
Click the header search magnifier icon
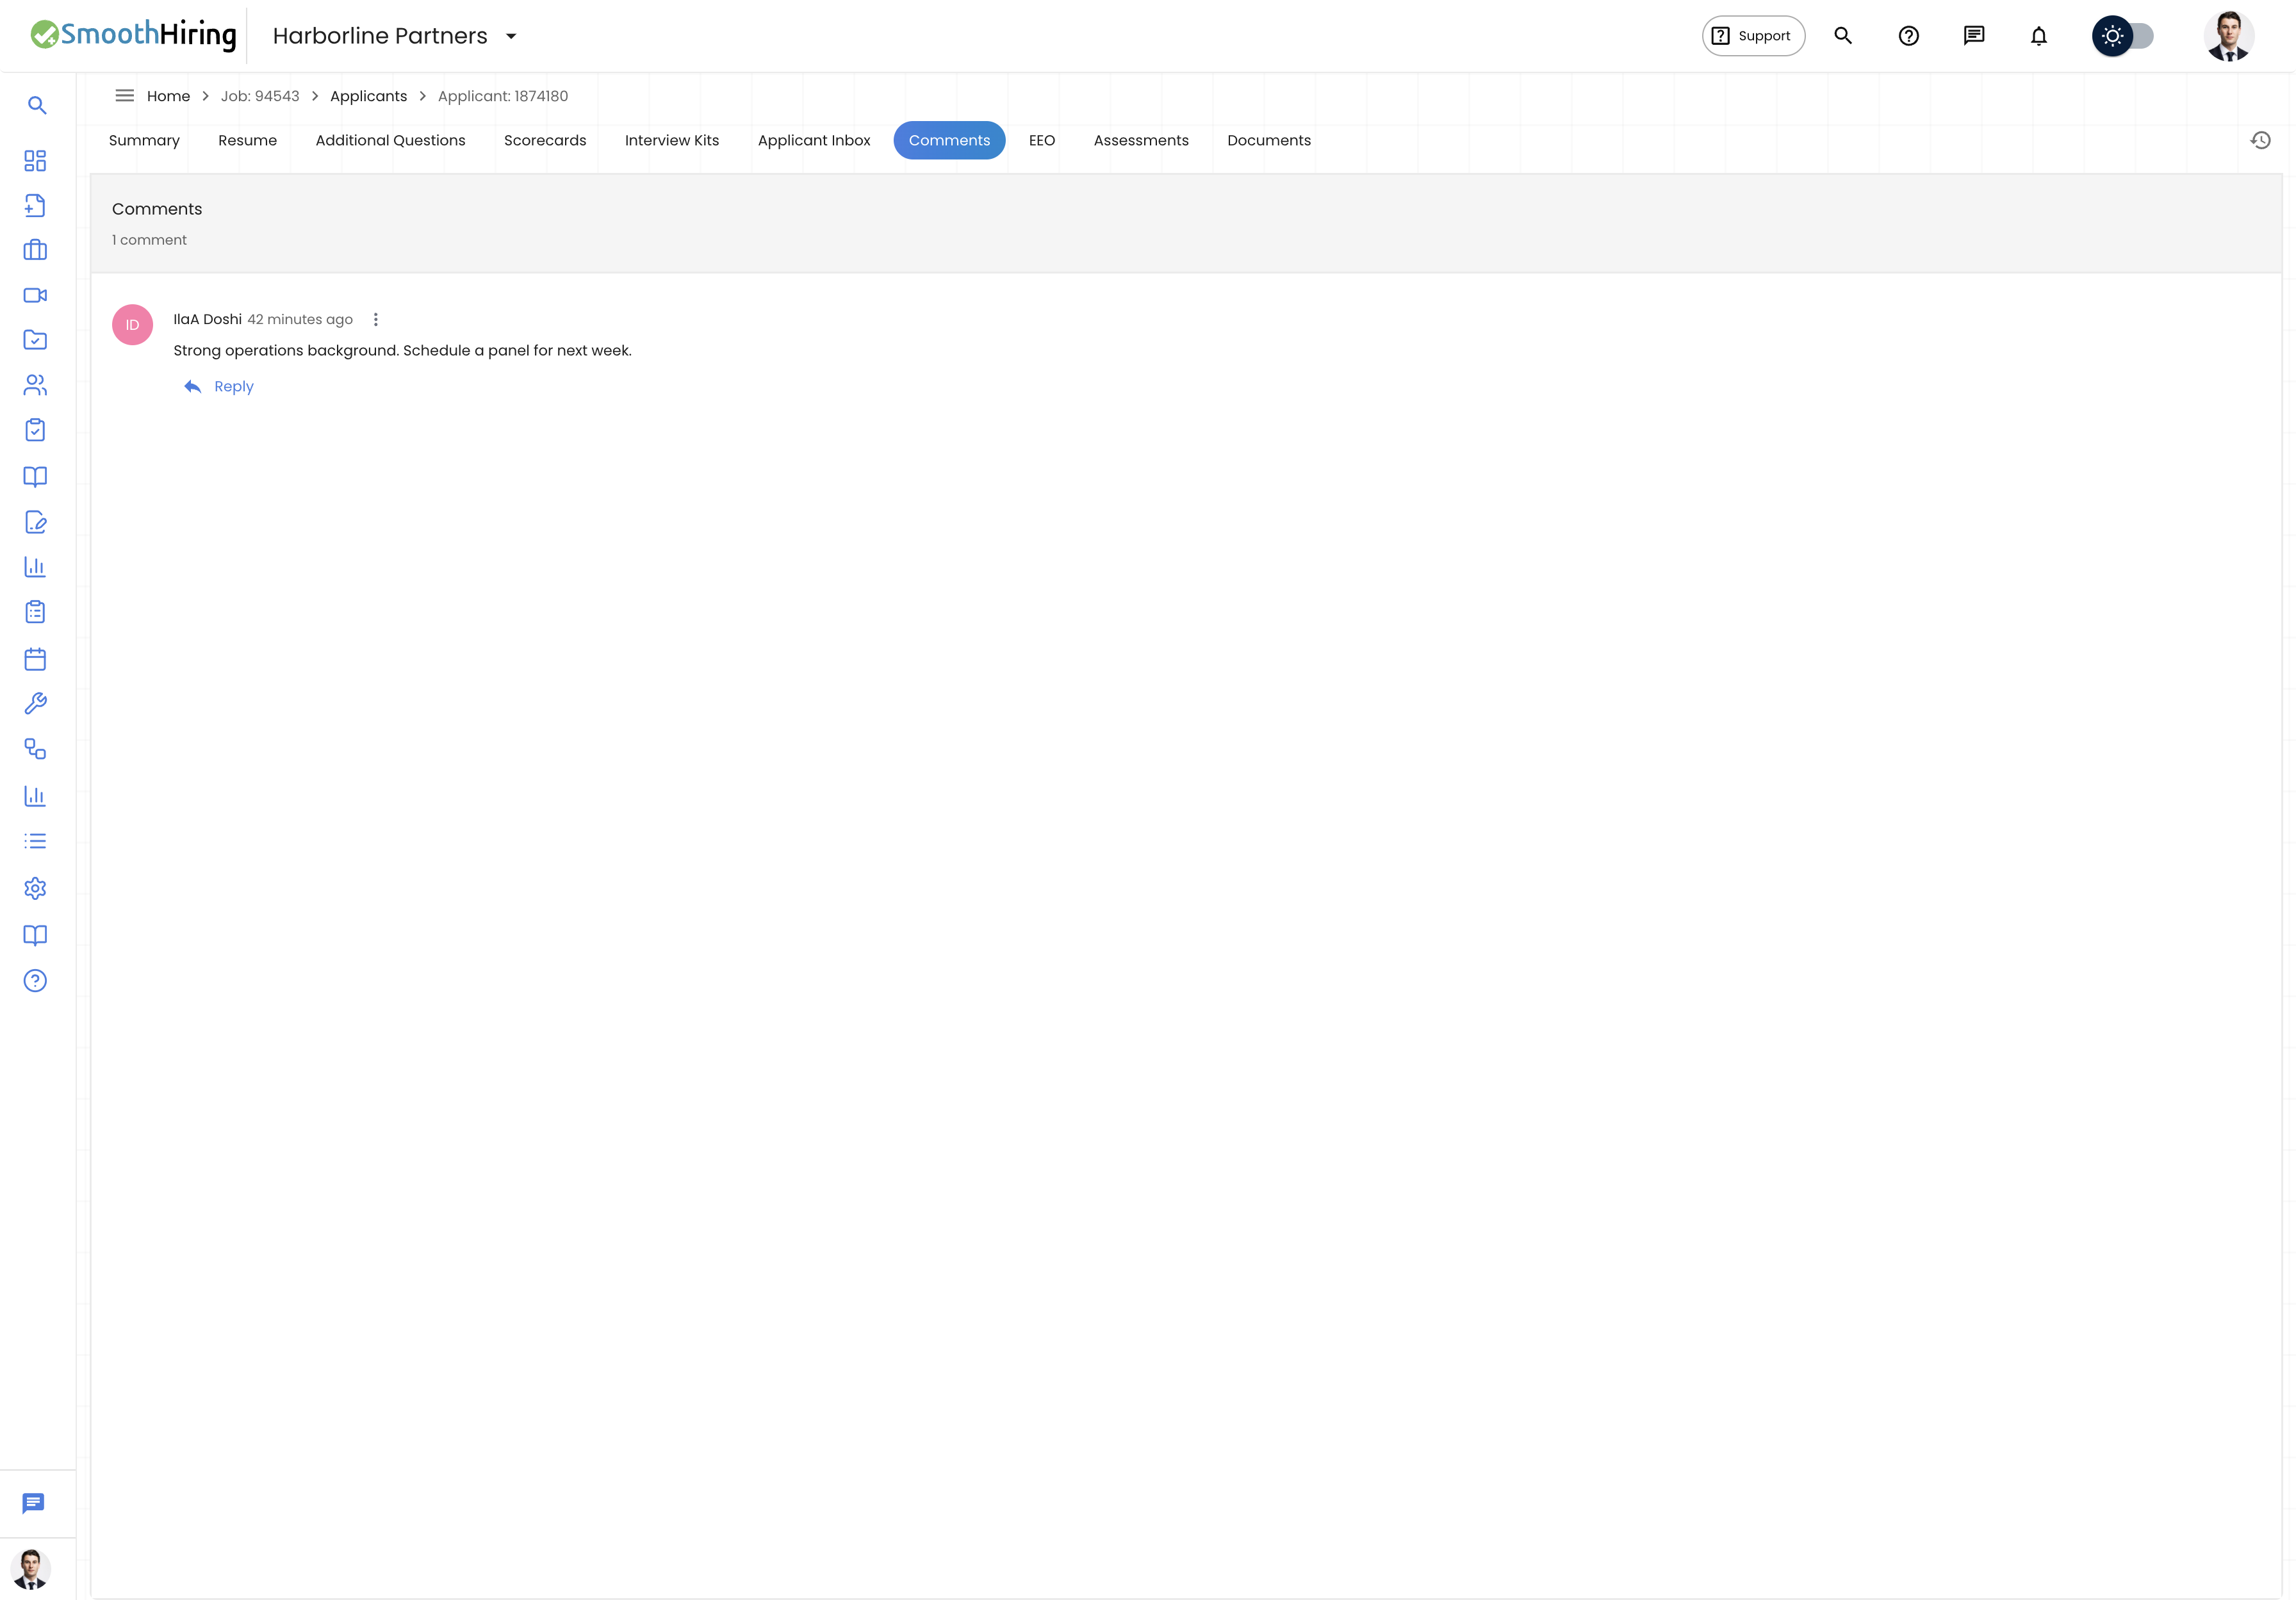point(1843,36)
